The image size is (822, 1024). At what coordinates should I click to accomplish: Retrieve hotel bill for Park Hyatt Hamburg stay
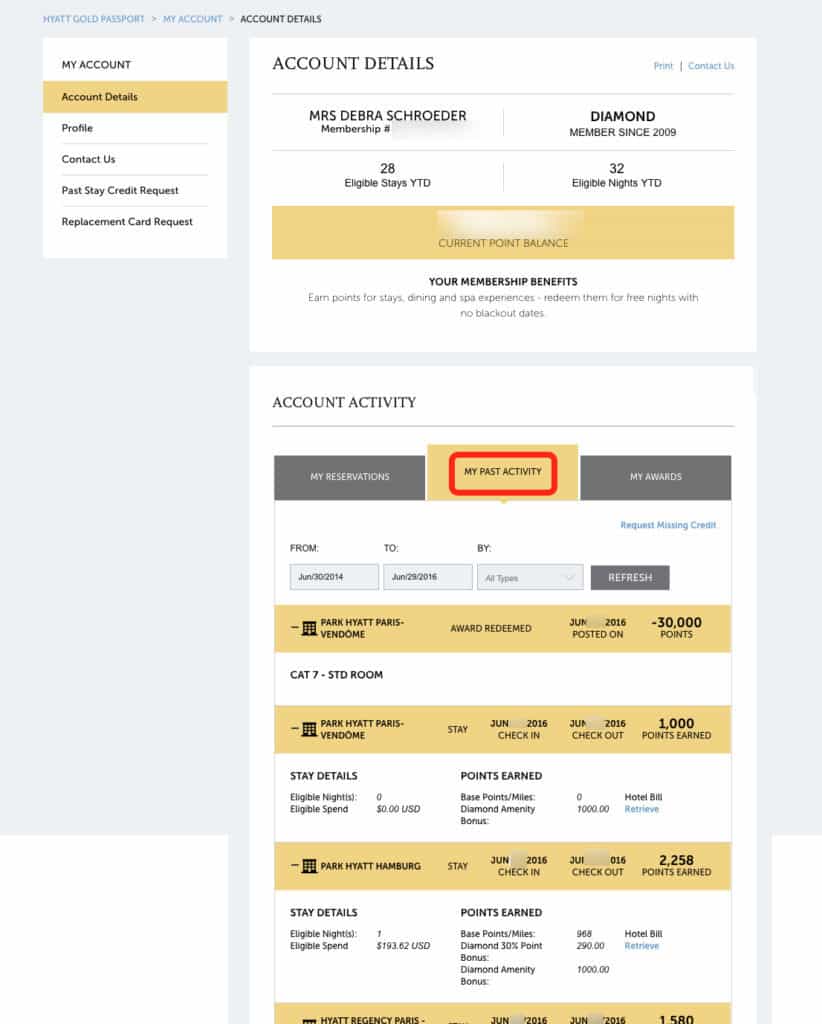(642, 946)
